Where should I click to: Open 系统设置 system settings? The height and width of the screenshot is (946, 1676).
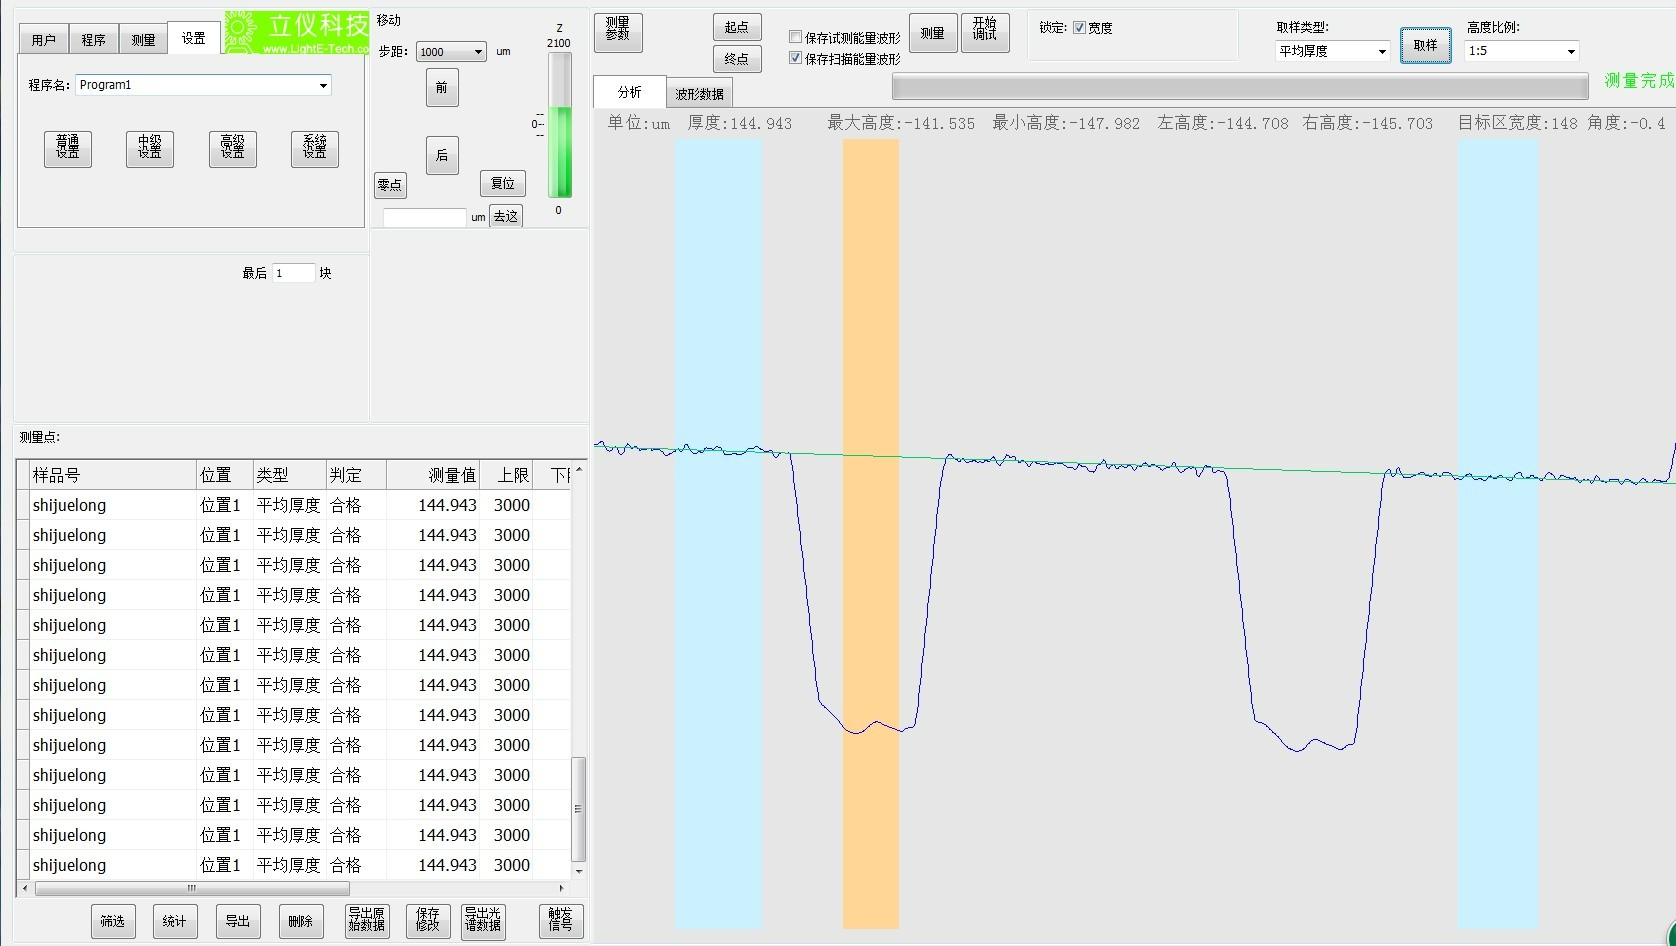[314, 148]
